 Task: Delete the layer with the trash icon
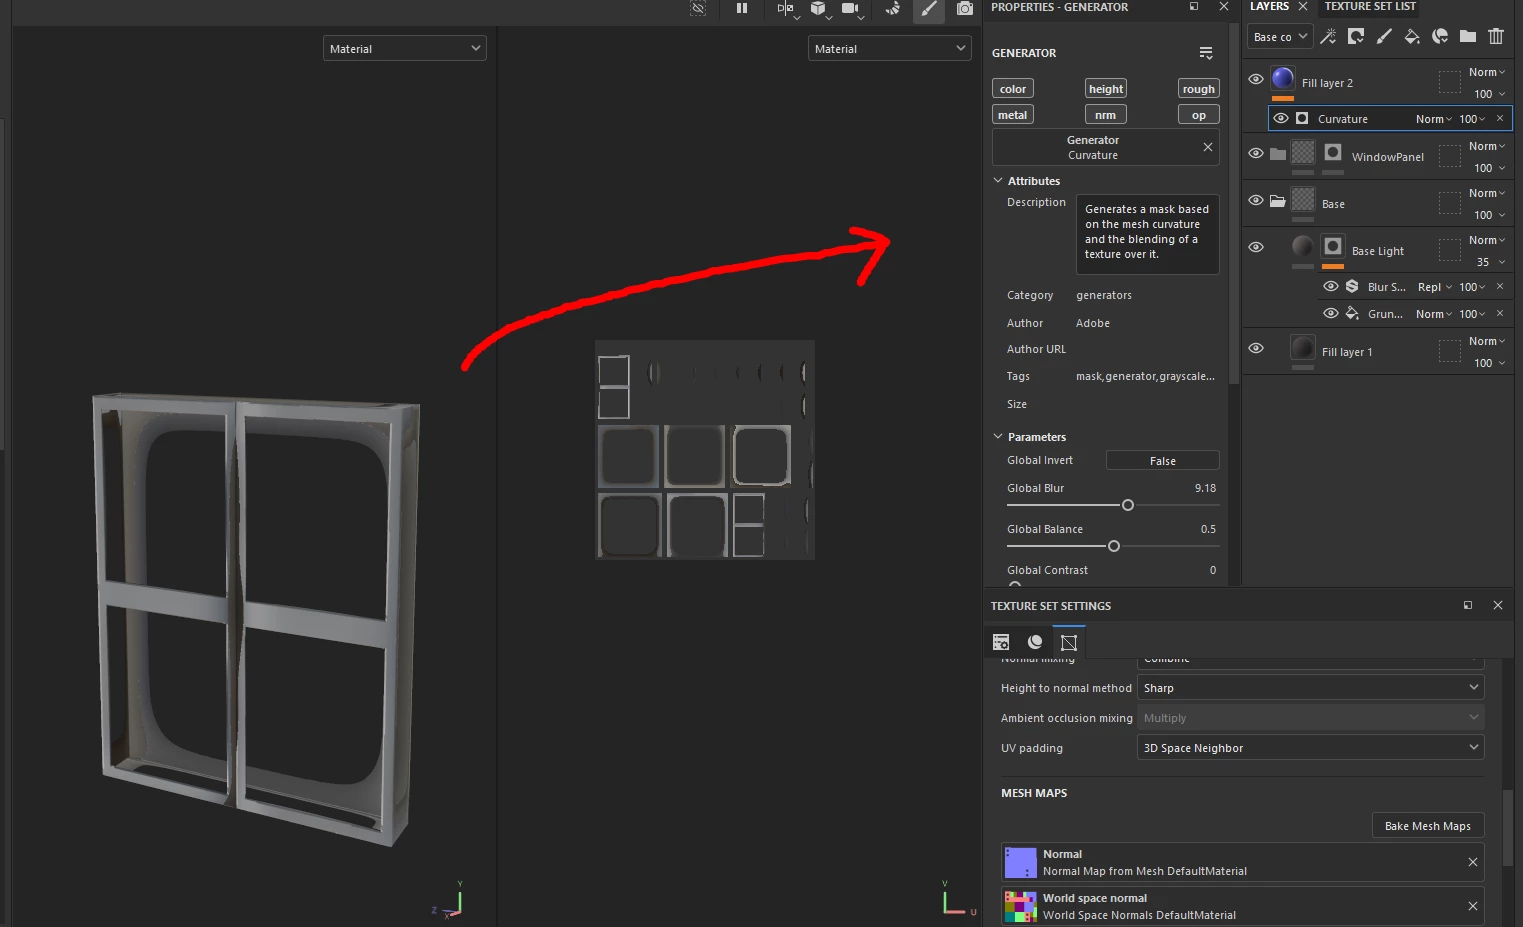tap(1496, 36)
